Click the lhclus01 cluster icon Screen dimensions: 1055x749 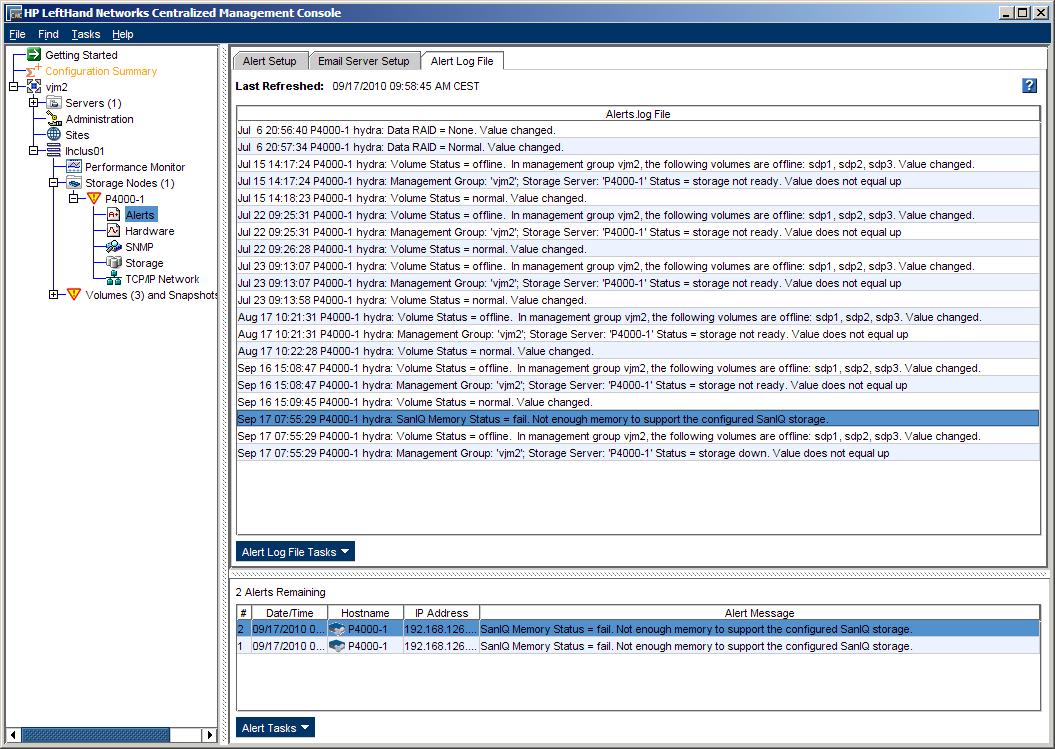click(54, 151)
